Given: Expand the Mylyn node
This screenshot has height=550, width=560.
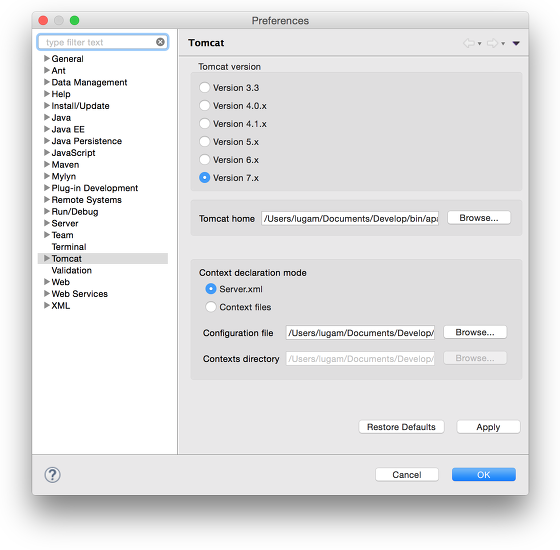Looking at the screenshot, I should (x=46, y=176).
